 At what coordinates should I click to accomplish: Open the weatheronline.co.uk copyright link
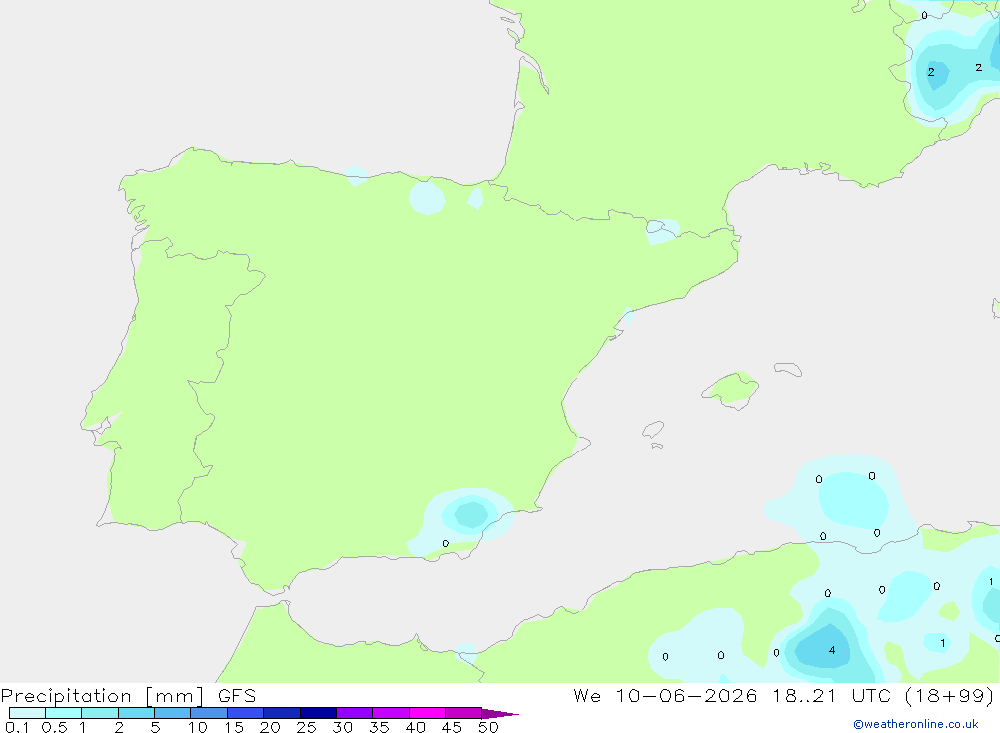coord(916,724)
